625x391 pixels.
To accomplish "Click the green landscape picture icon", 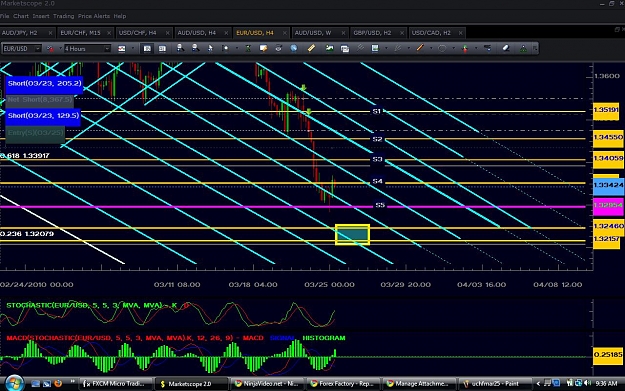I will 330,48.
